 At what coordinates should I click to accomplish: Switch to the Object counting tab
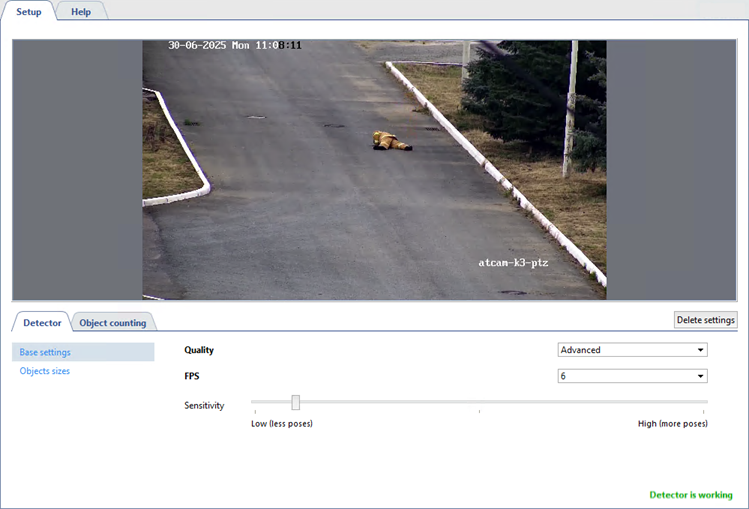click(x=113, y=322)
